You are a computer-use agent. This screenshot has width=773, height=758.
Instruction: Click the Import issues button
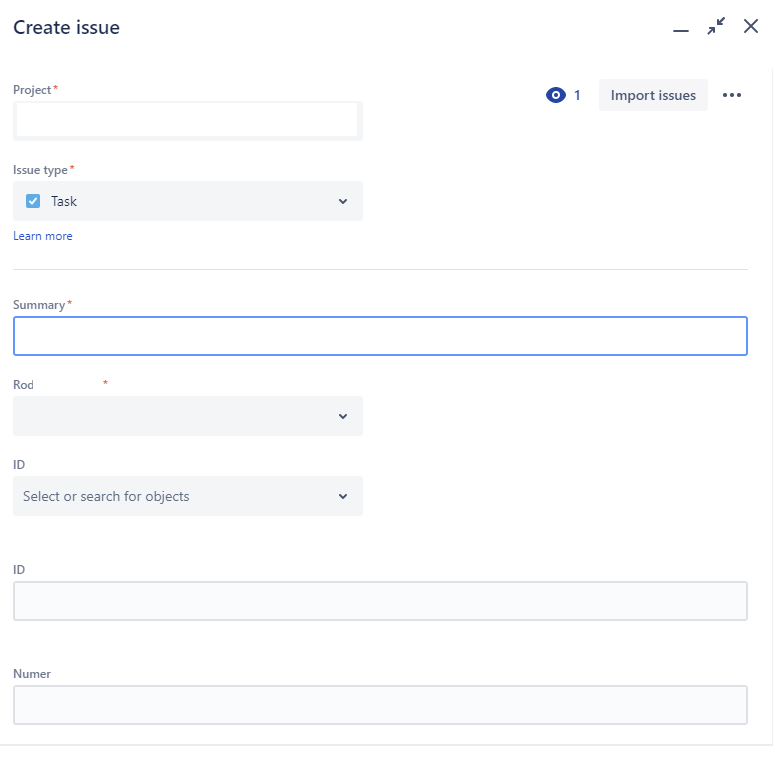click(x=653, y=96)
